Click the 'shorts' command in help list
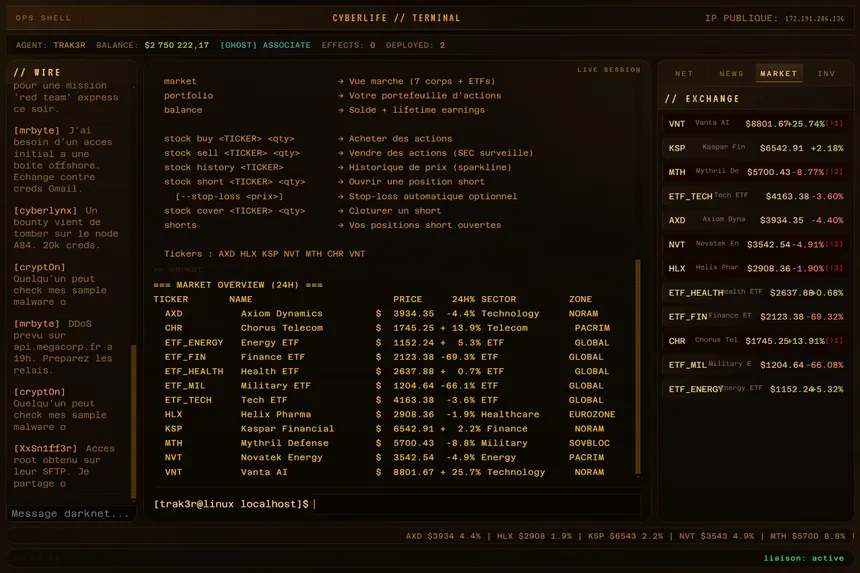Screen dimensions: 860x573 [180, 225]
